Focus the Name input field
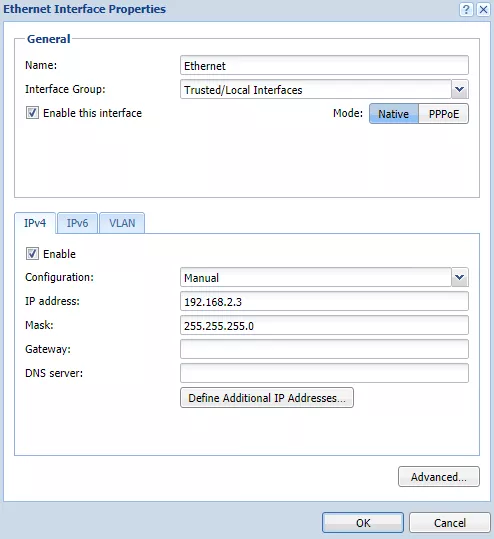Viewport: 494px width, 539px height. click(324, 65)
